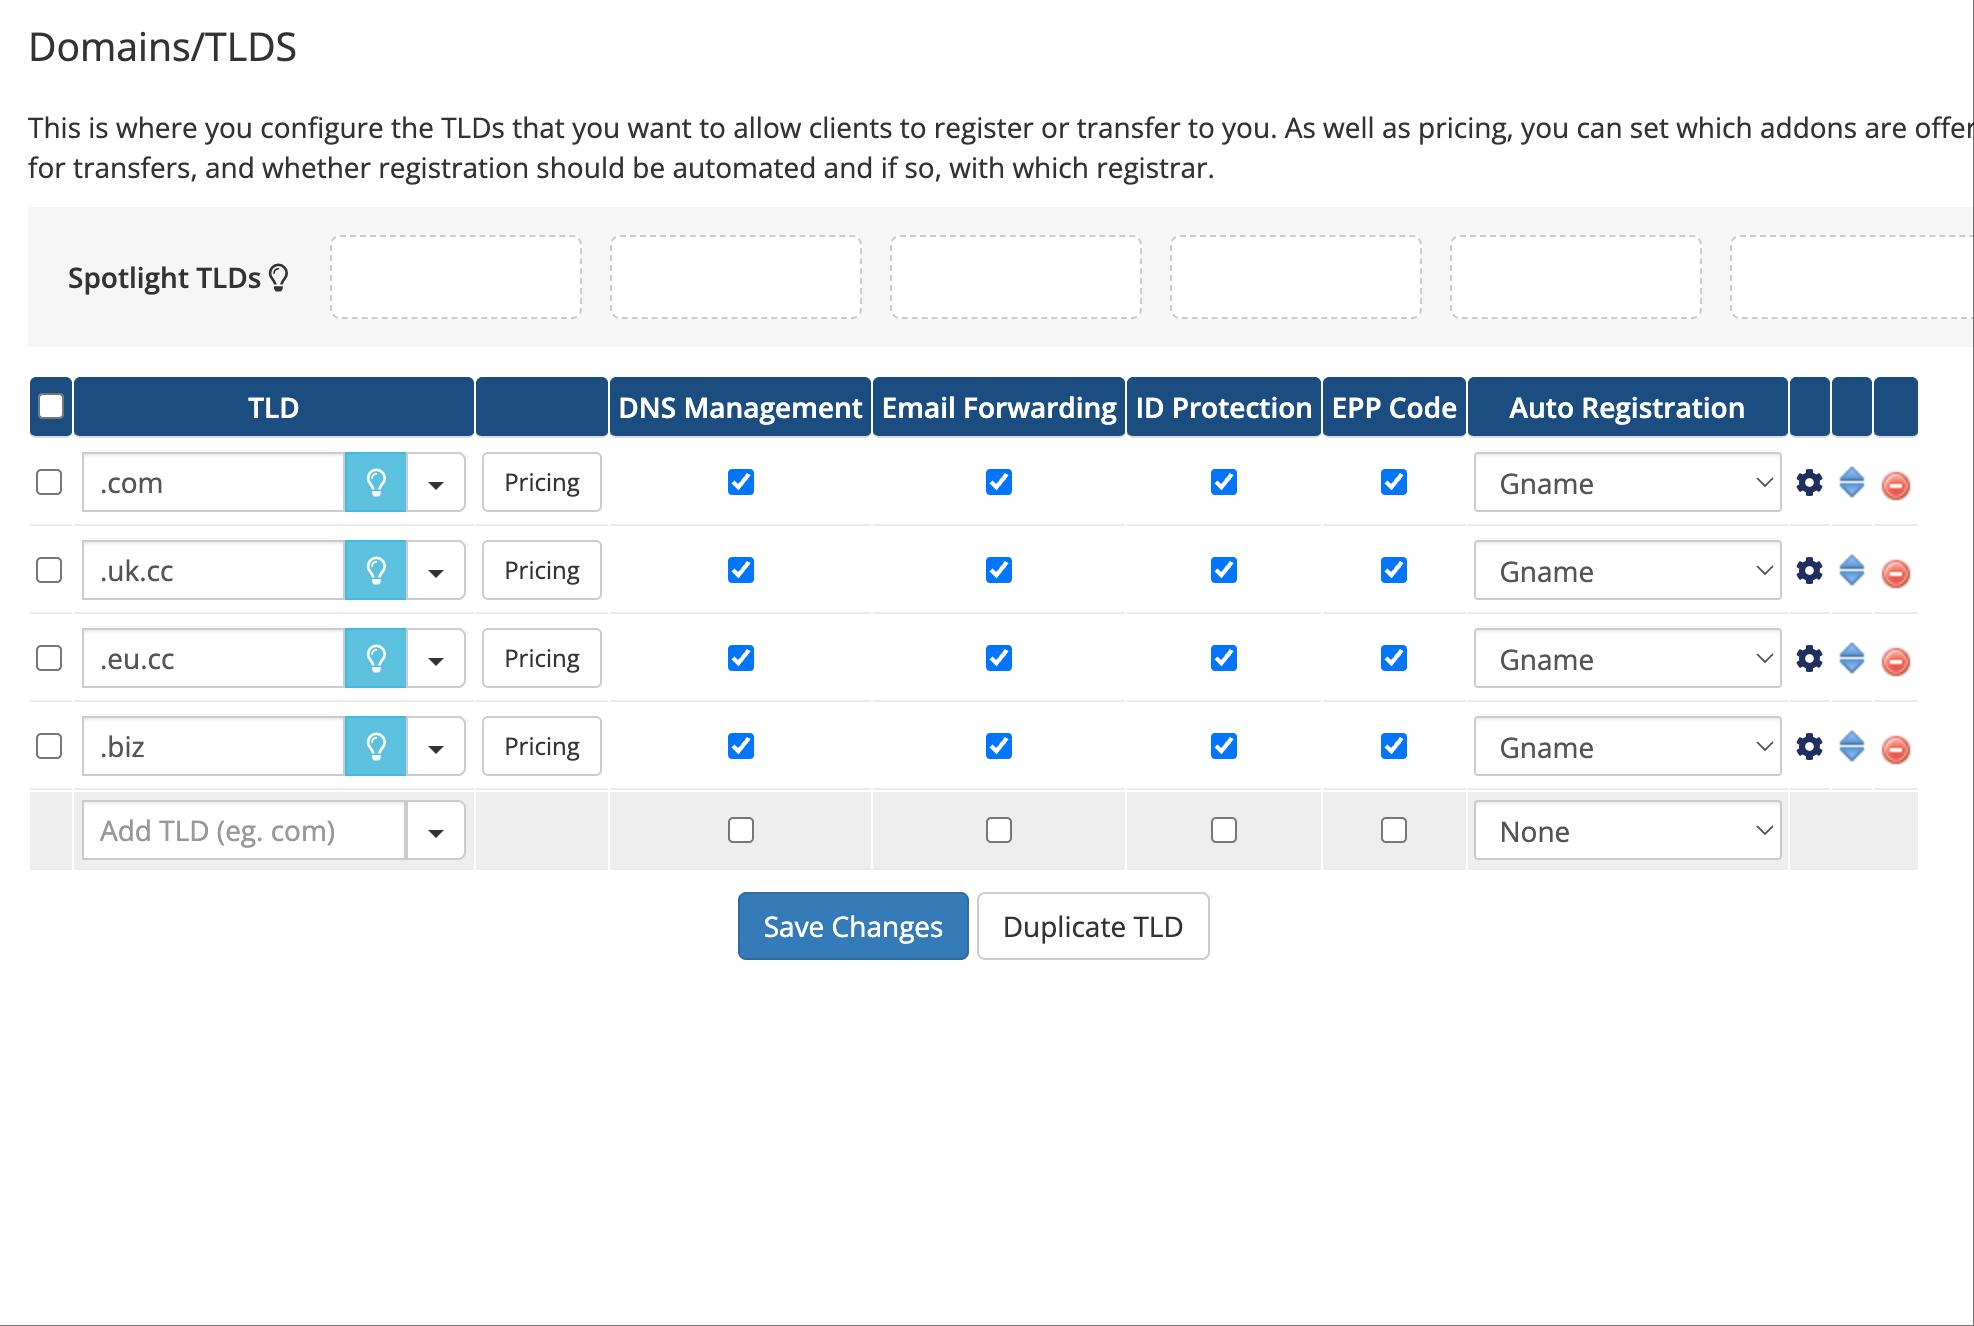This screenshot has width=1974, height=1326.
Task: Tick the select-all checkbox in header
Action: (x=51, y=406)
